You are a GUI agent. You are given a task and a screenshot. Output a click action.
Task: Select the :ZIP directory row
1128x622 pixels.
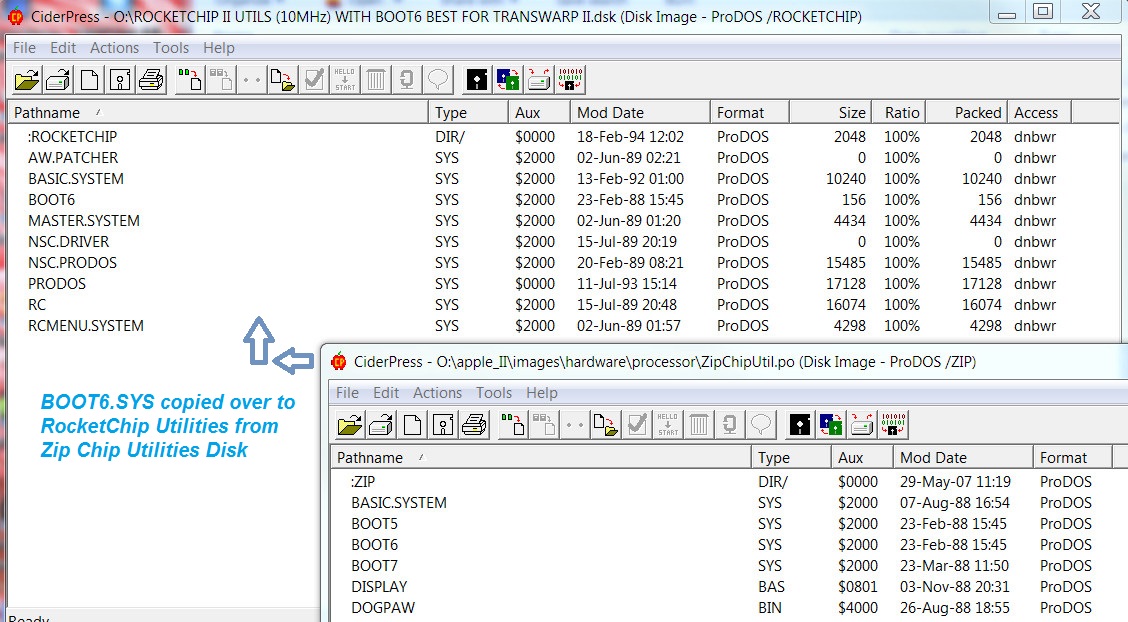point(729,482)
